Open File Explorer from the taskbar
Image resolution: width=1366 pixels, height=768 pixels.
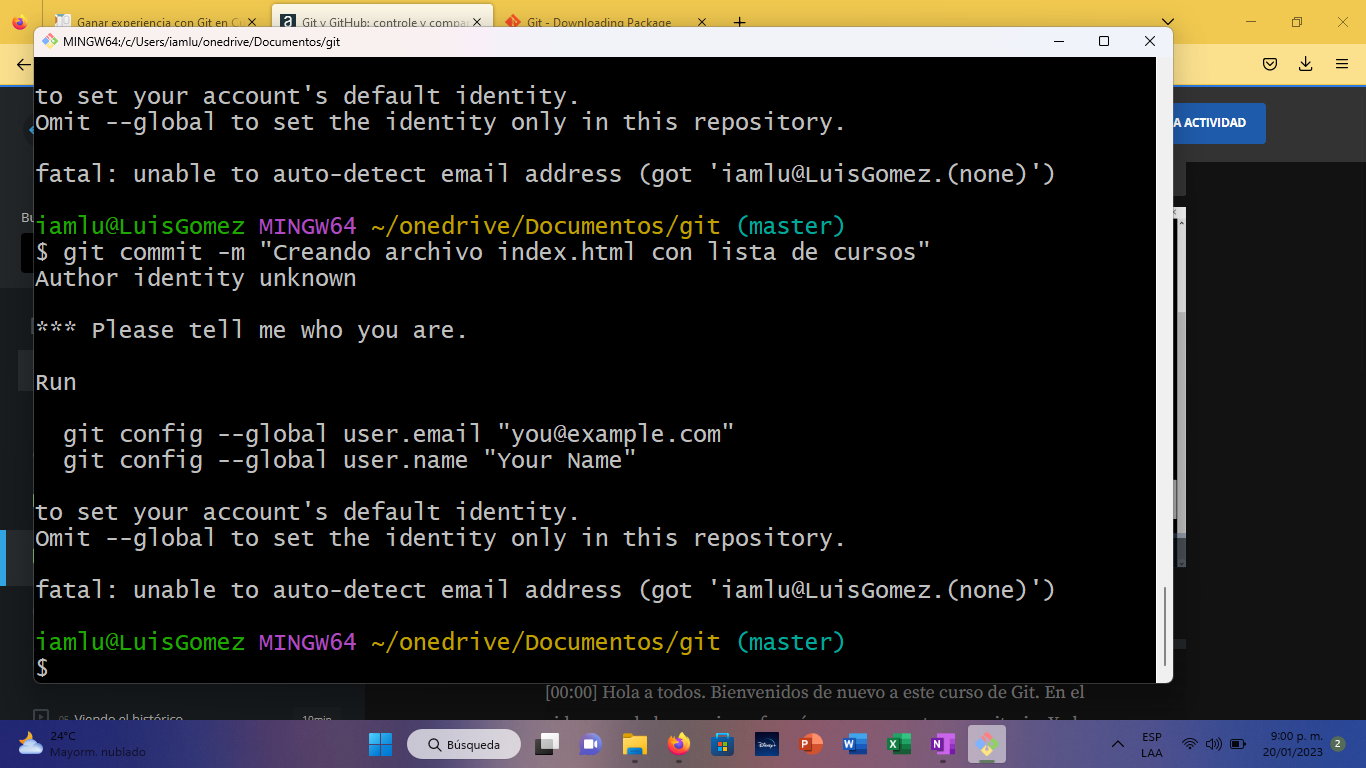pos(635,744)
